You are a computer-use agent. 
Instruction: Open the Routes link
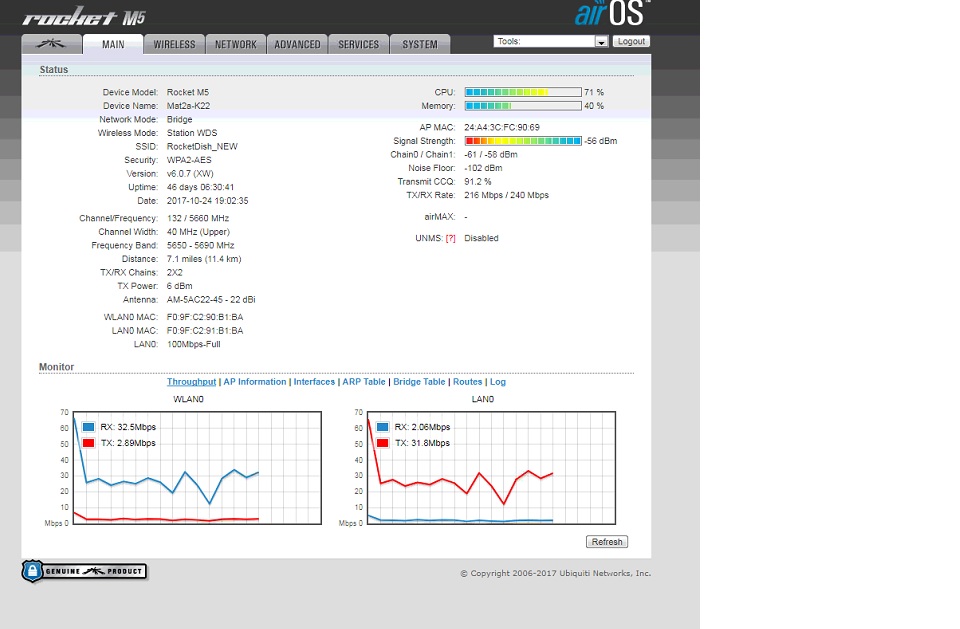coord(468,382)
